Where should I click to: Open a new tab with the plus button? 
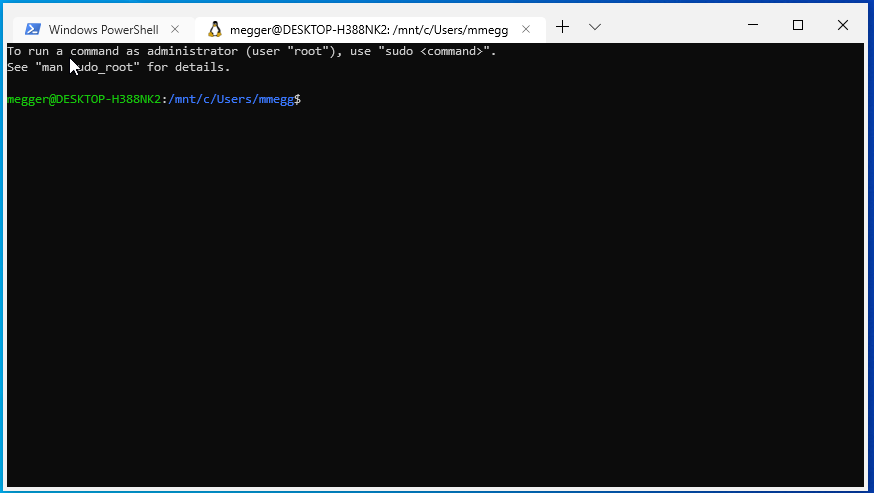(x=562, y=27)
